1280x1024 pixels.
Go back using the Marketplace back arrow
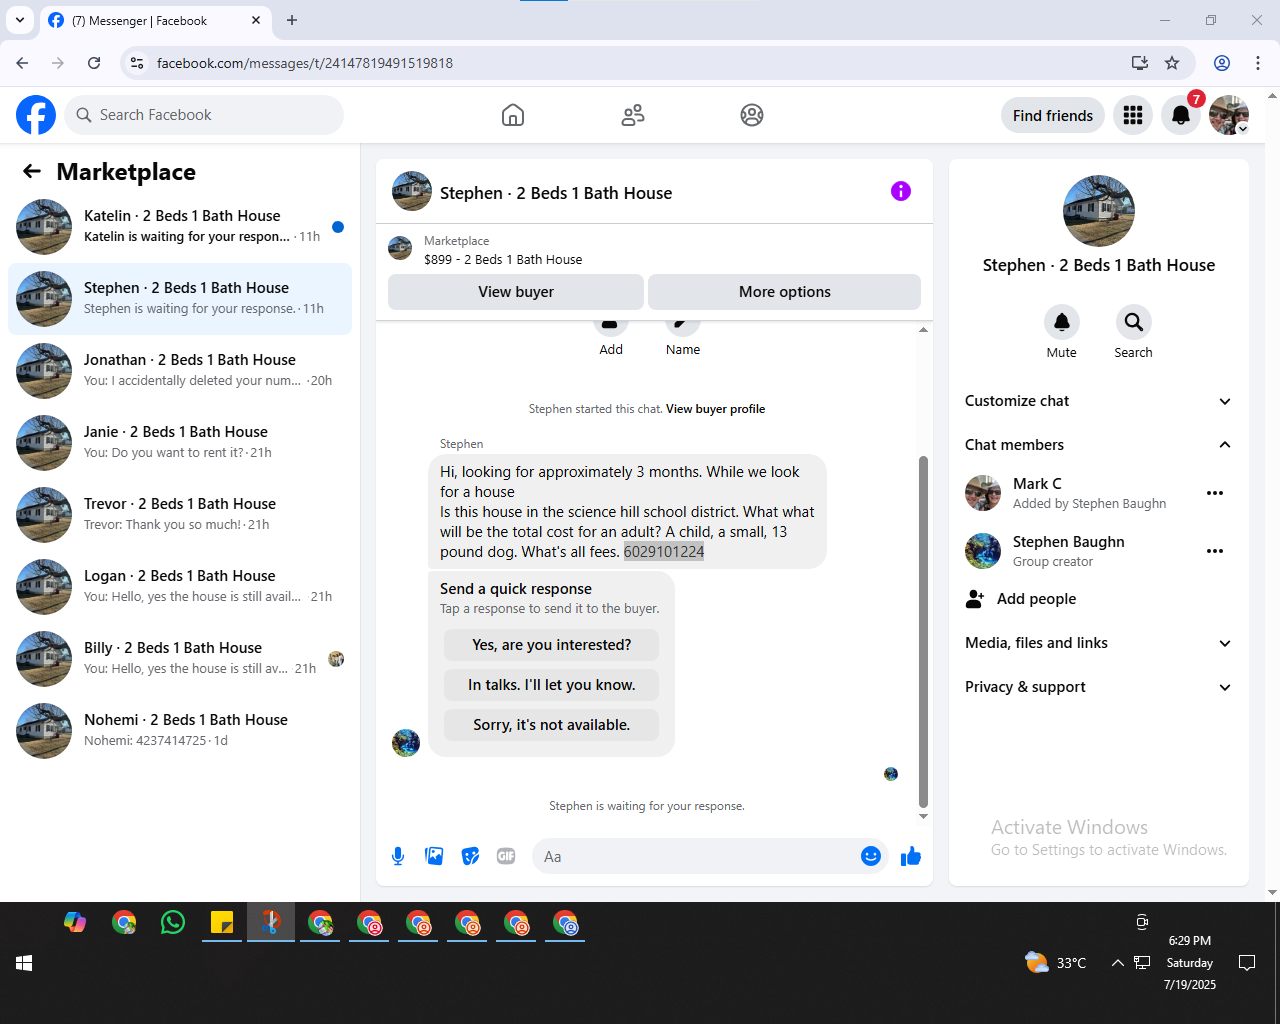[32, 171]
